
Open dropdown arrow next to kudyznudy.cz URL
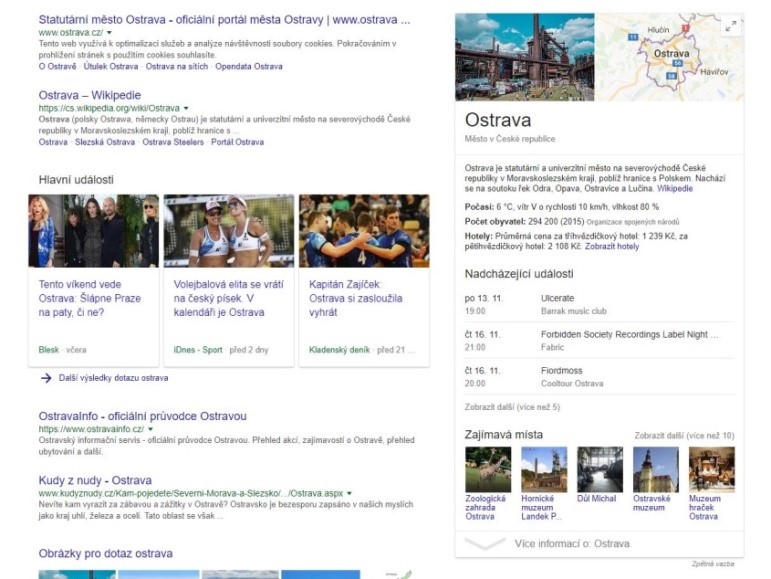[x=349, y=493]
